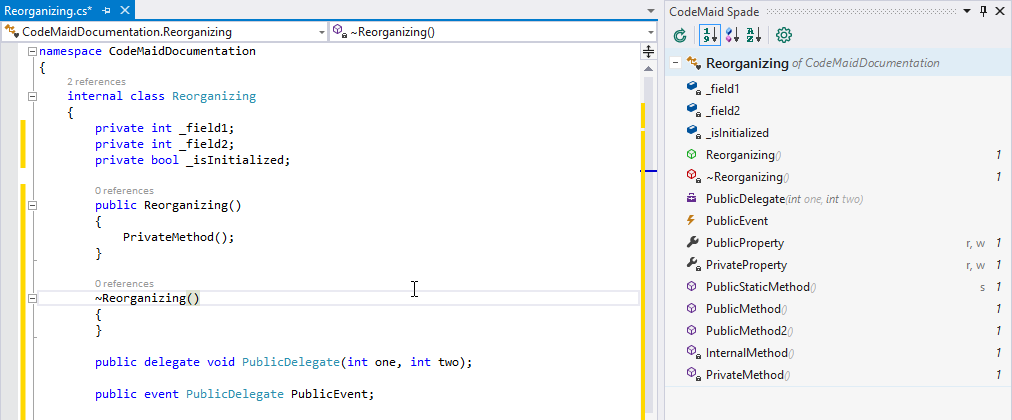The image size is (1012, 420).
Task: Click the PrivateProperty wrench icon
Action: (694, 265)
